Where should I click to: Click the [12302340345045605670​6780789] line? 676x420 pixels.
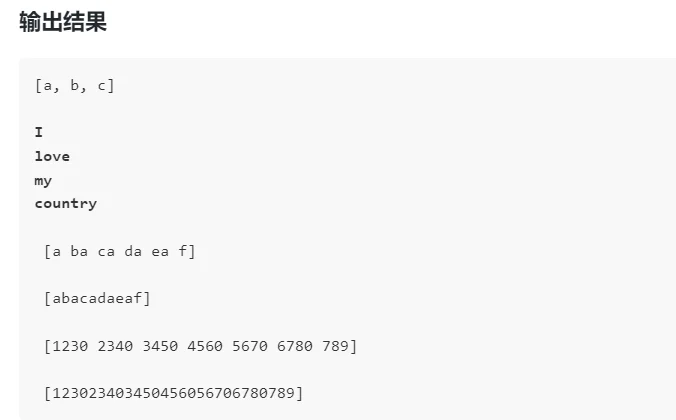(x=173, y=393)
